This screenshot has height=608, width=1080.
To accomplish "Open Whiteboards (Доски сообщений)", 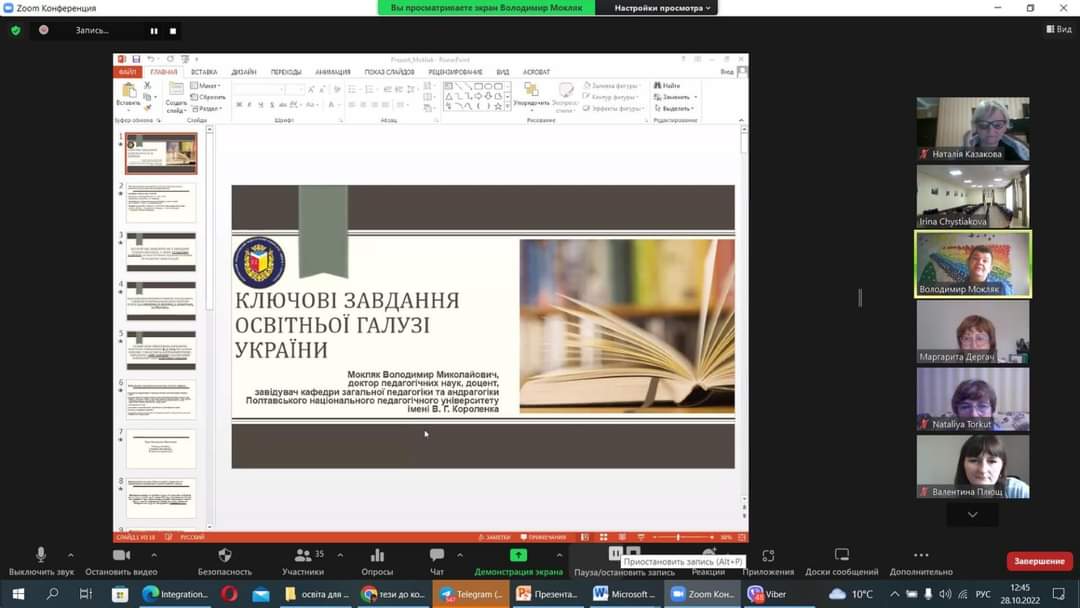I will (x=842, y=556).
